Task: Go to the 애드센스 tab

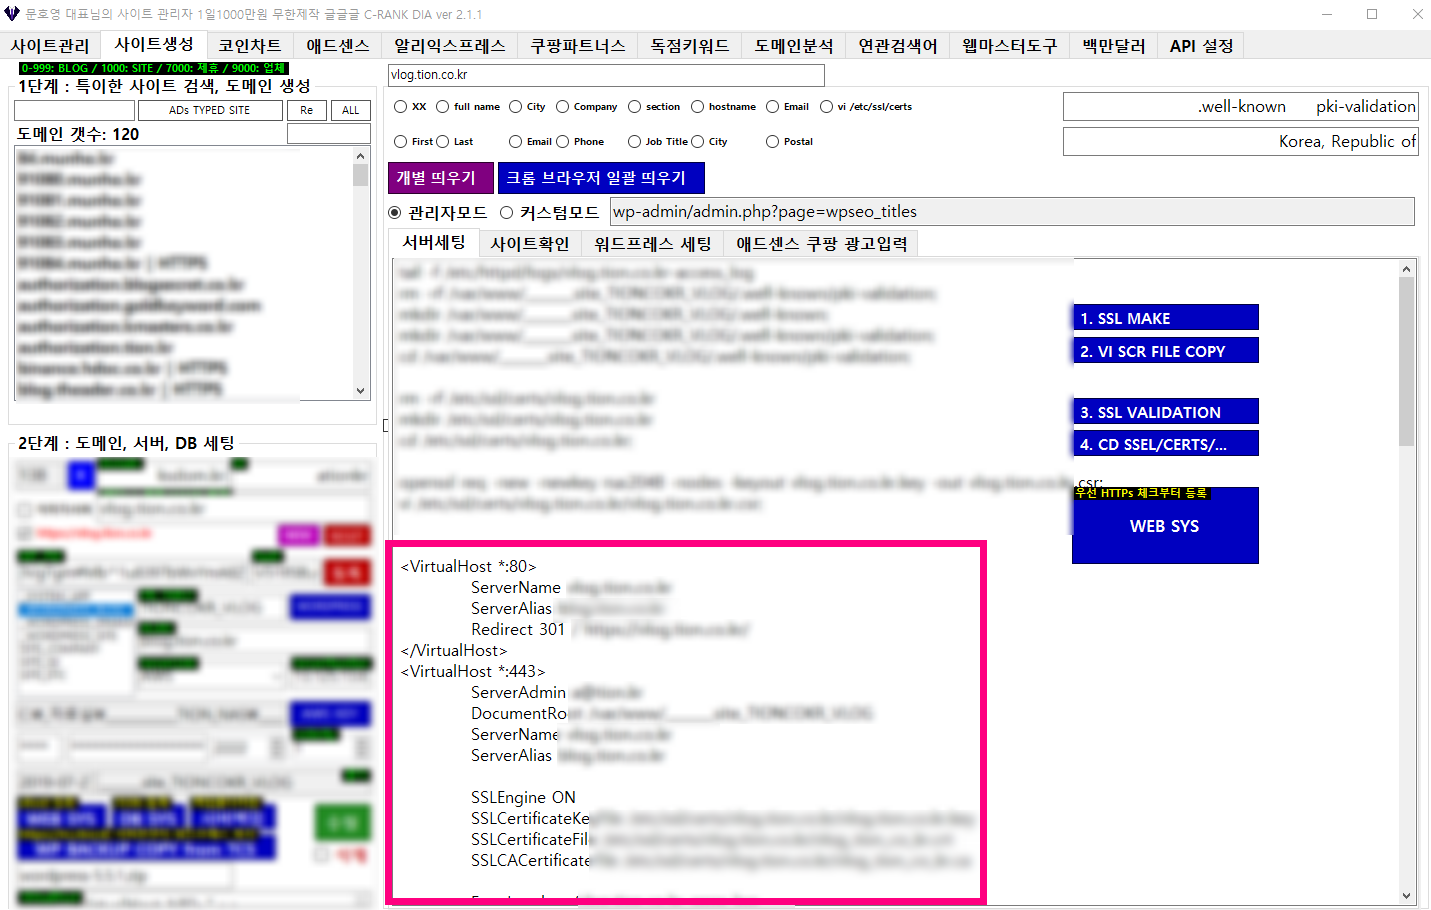Action: [x=338, y=46]
